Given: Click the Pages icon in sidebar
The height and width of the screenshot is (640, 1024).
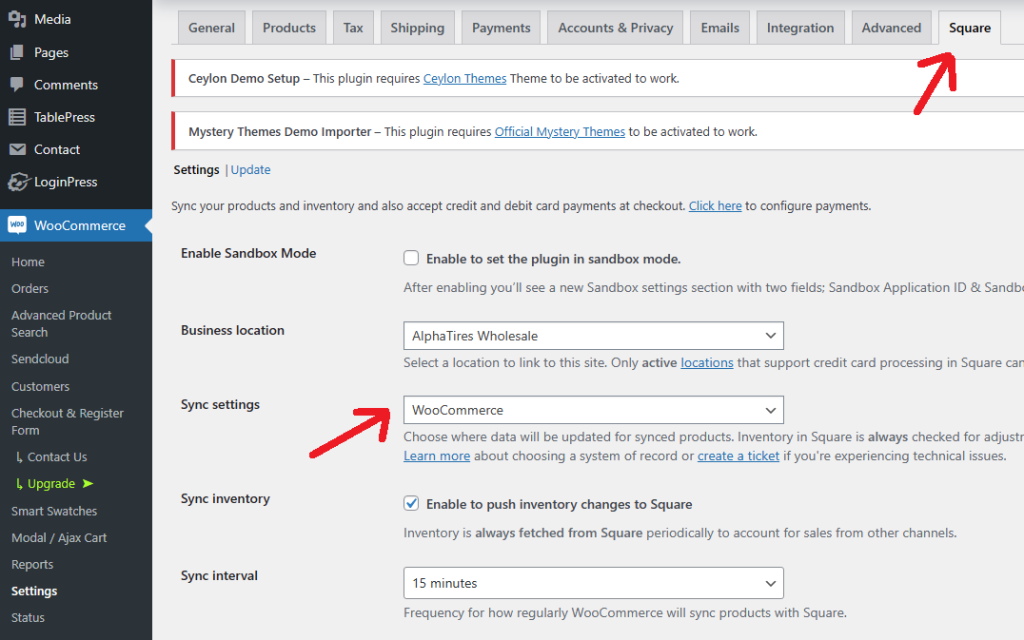Looking at the screenshot, I should tap(17, 52).
